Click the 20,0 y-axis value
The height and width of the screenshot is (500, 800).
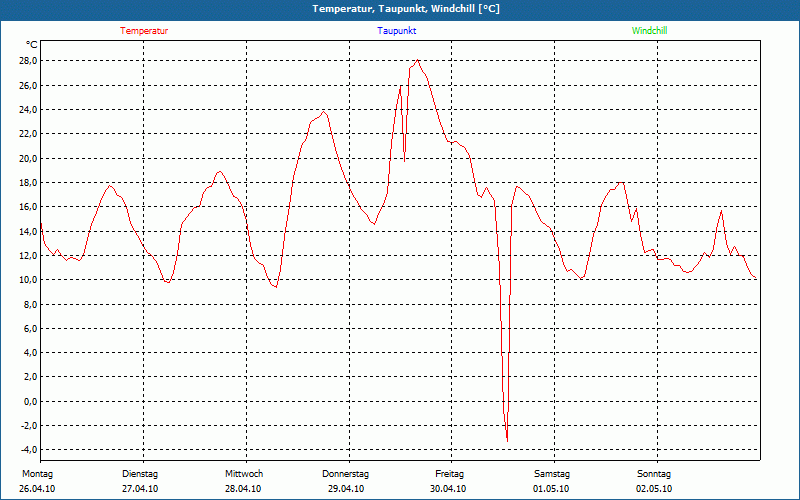(28, 158)
